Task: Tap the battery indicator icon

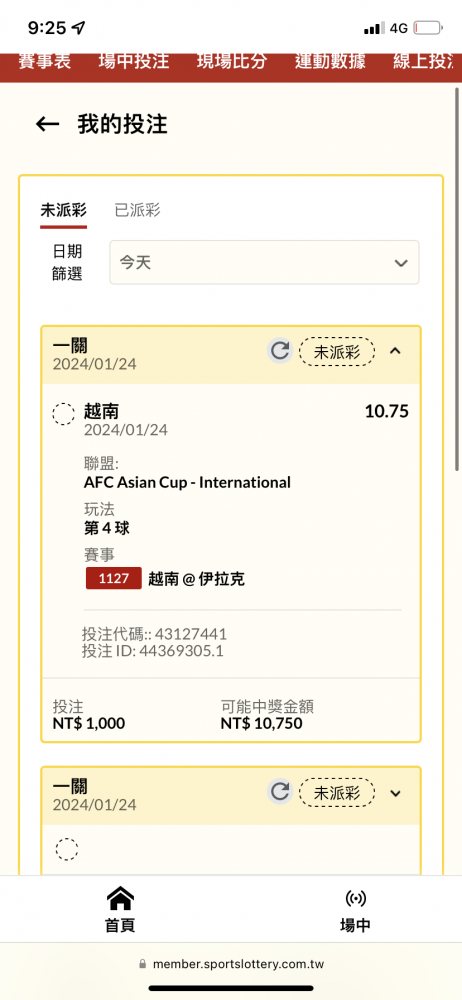Action: click(428, 28)
